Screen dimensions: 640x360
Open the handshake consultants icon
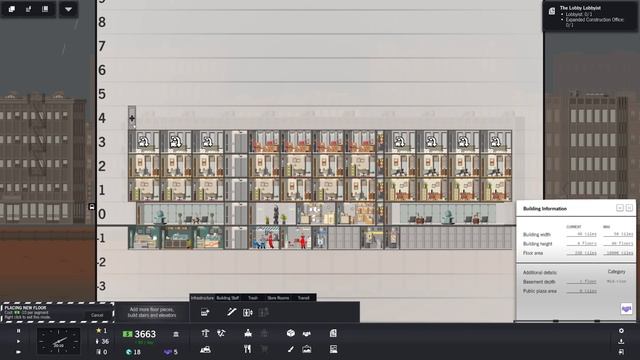point(307,334)
